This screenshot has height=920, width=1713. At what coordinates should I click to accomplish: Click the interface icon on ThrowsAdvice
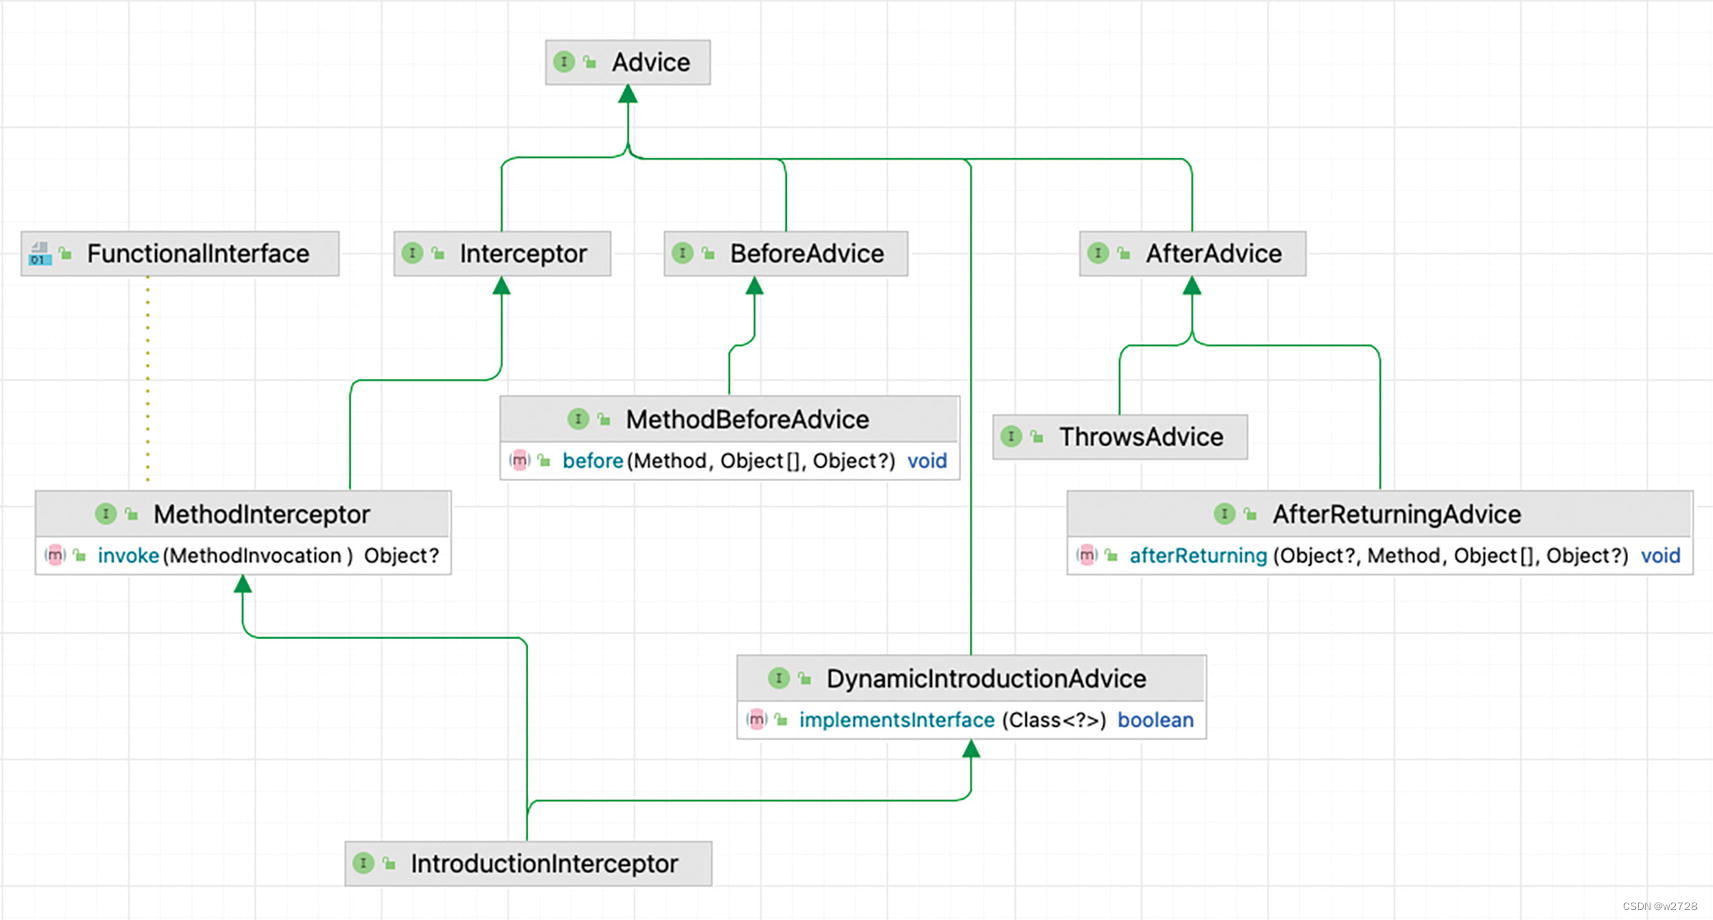(1013, 437)
